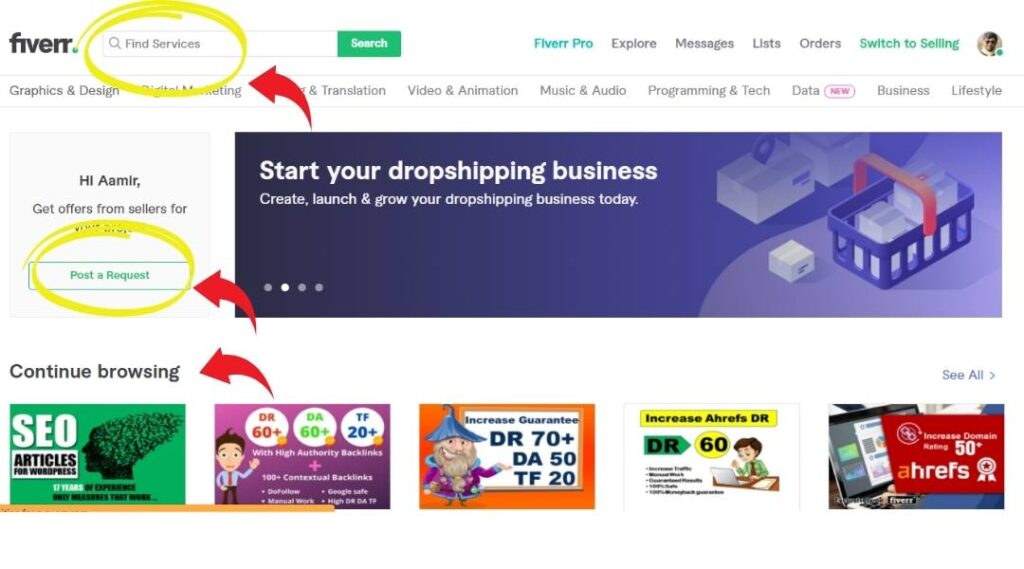Open the Lists menu

tap(766, 44)
